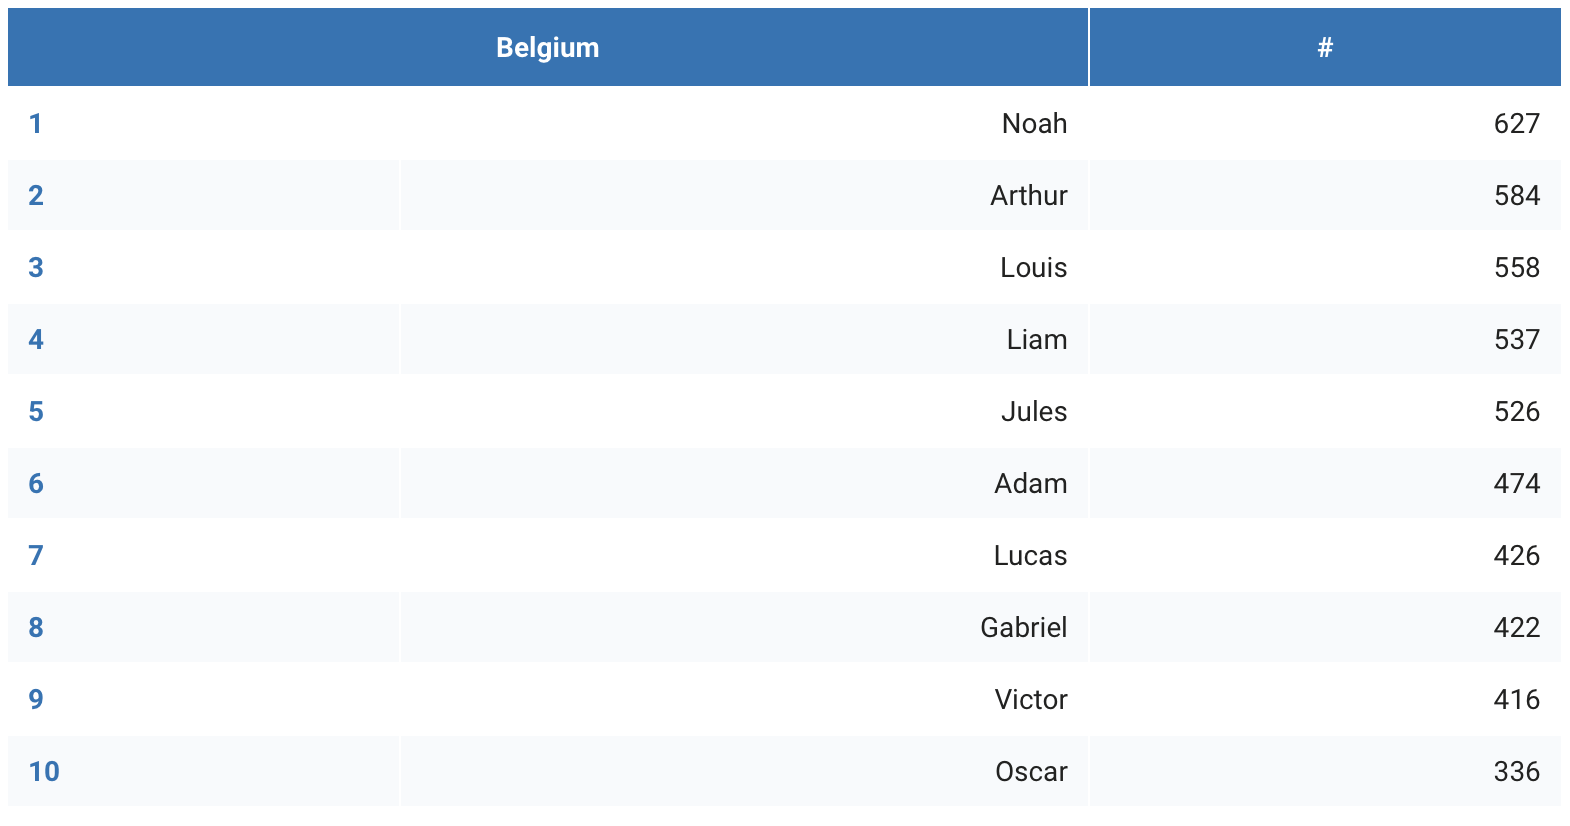The image size is (1570, 826).
Task: Click the count 422 for Gabriel
Action: 1516,627
